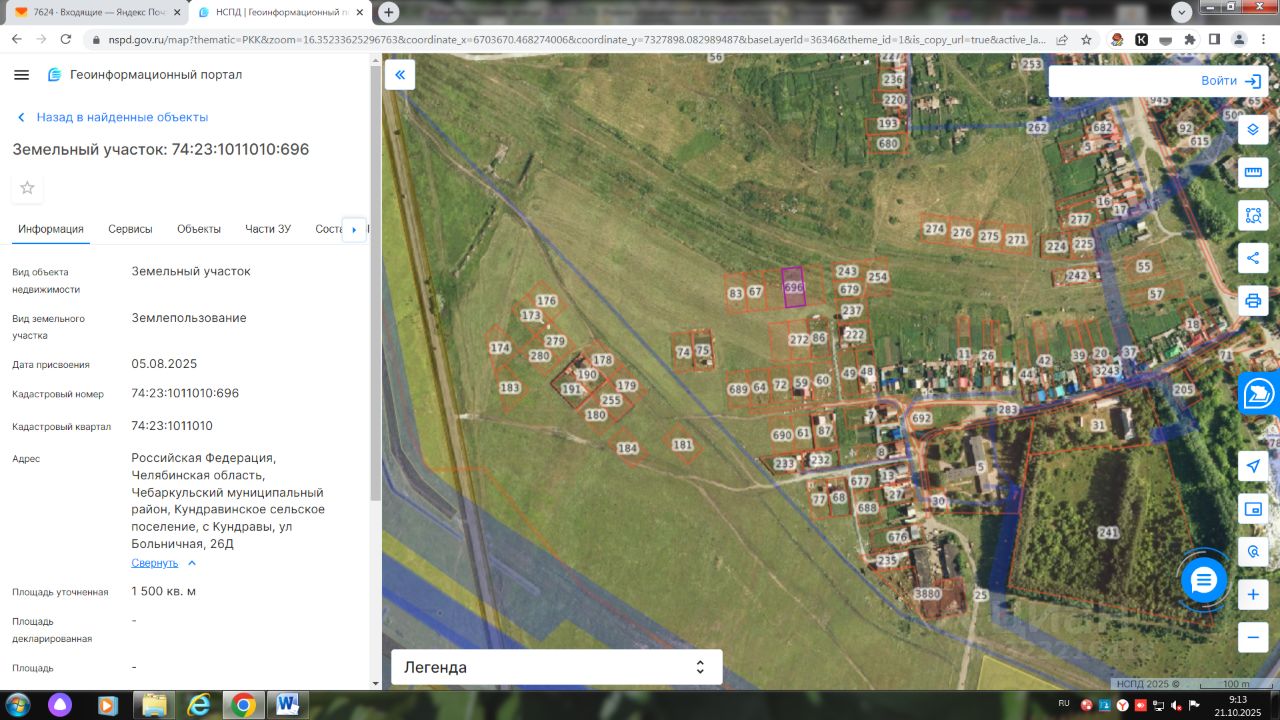The height and width of the screenshot is (720, 1280).
Task: Switch to the Сервисы tab
Action: [130, 229]
